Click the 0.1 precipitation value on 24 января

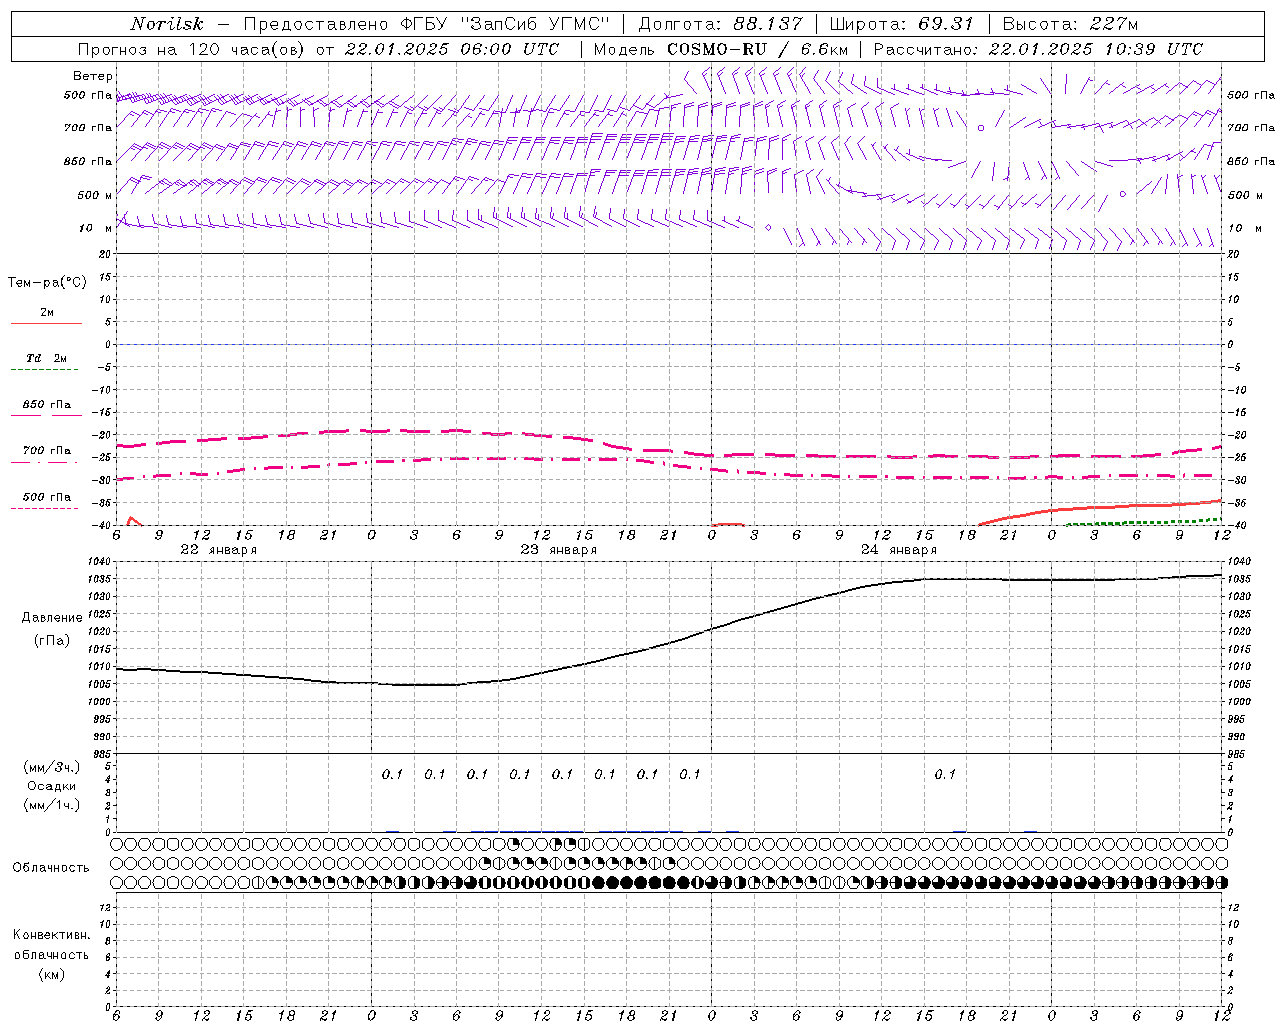point(945,774)
